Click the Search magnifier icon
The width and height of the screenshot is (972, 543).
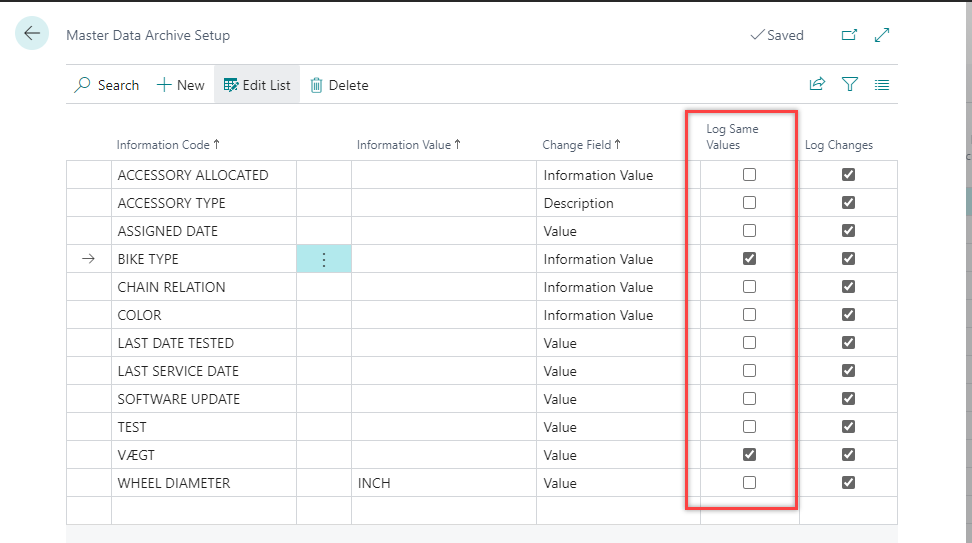click(83, 85)
